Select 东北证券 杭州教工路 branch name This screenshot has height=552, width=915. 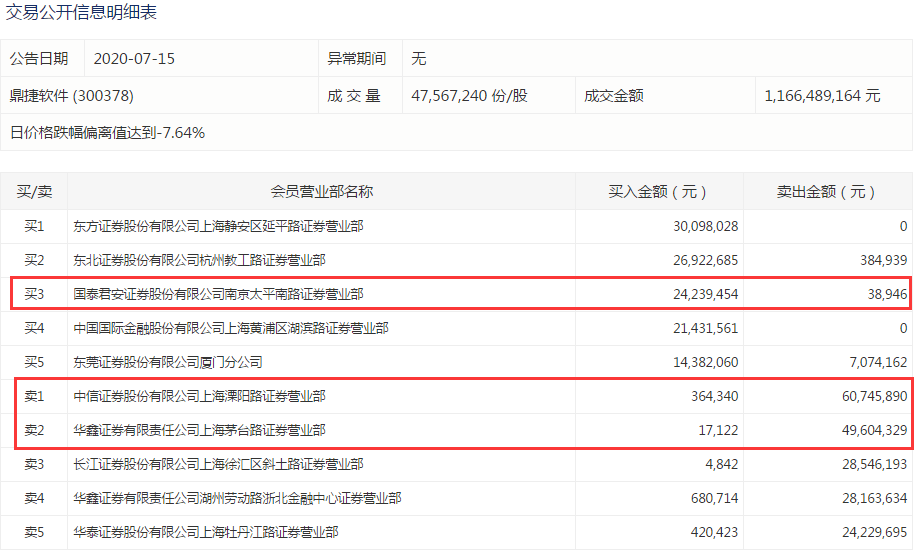click(199, 260)
